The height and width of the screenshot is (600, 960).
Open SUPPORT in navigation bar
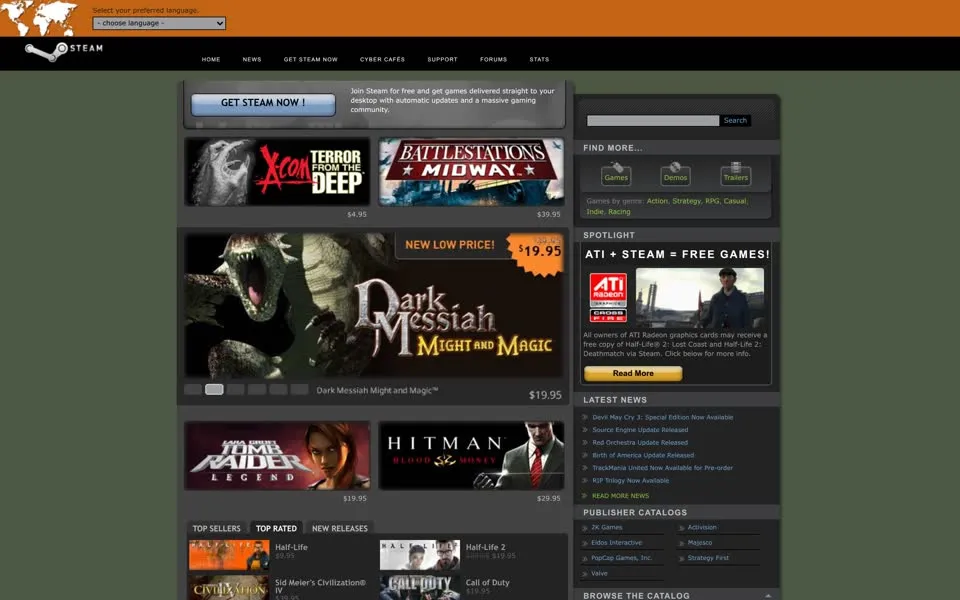click(442, 59)
